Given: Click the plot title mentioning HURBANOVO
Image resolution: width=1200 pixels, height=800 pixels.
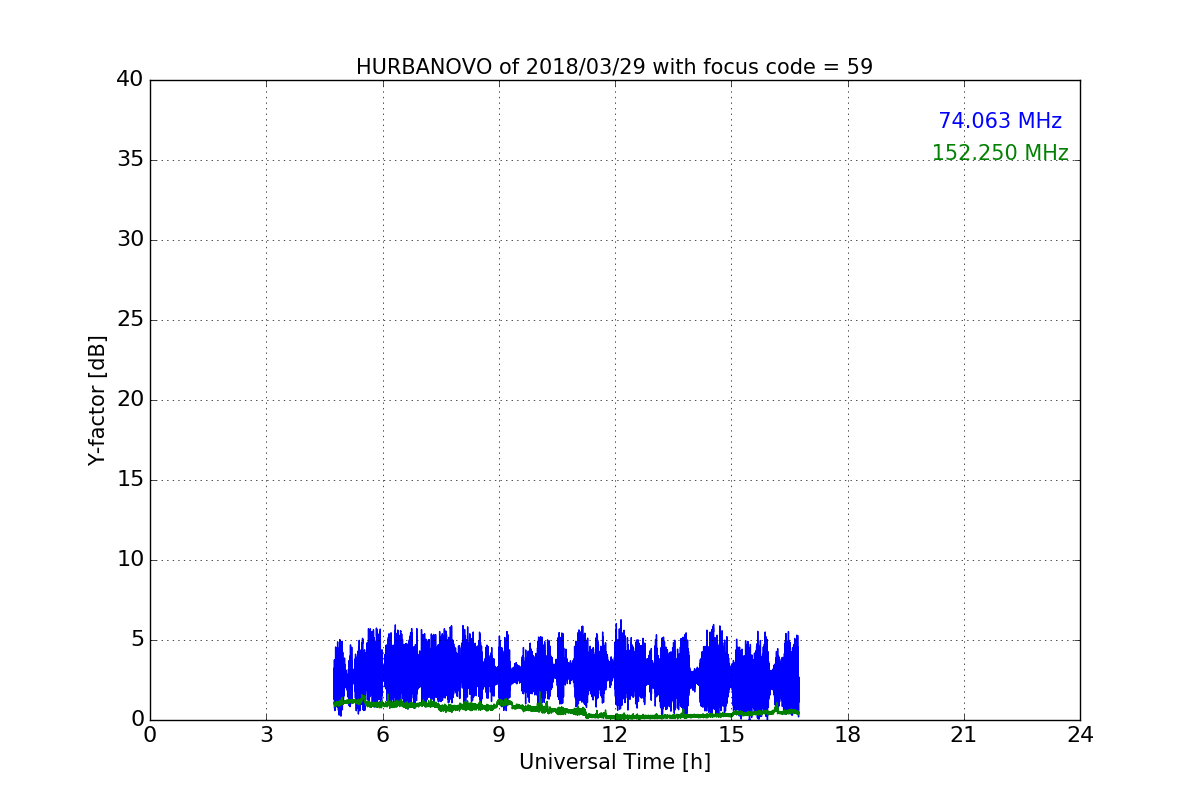Looking at the screenshot, I should [x=614, y=67].
